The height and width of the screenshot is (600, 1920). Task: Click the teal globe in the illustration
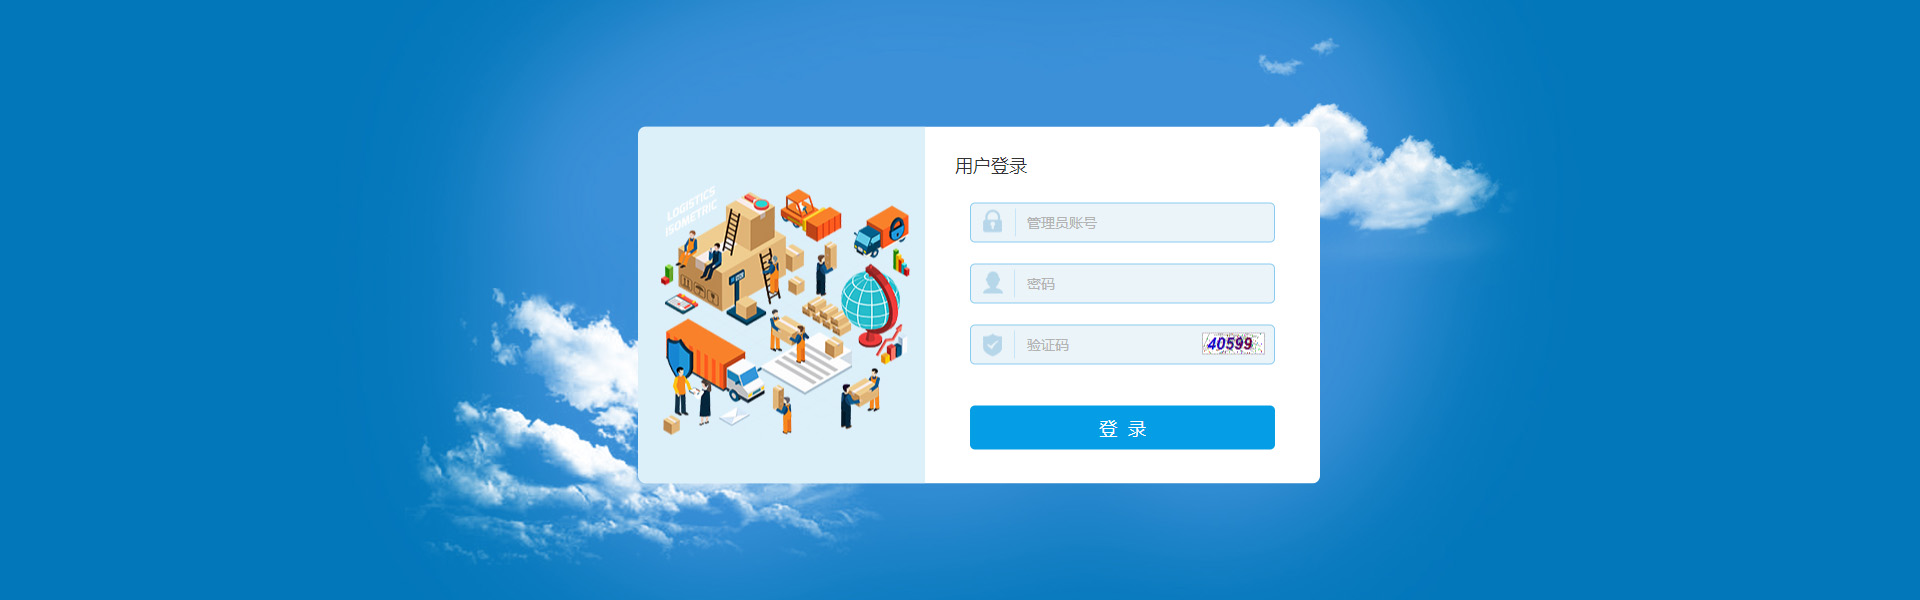click(868, 302)
